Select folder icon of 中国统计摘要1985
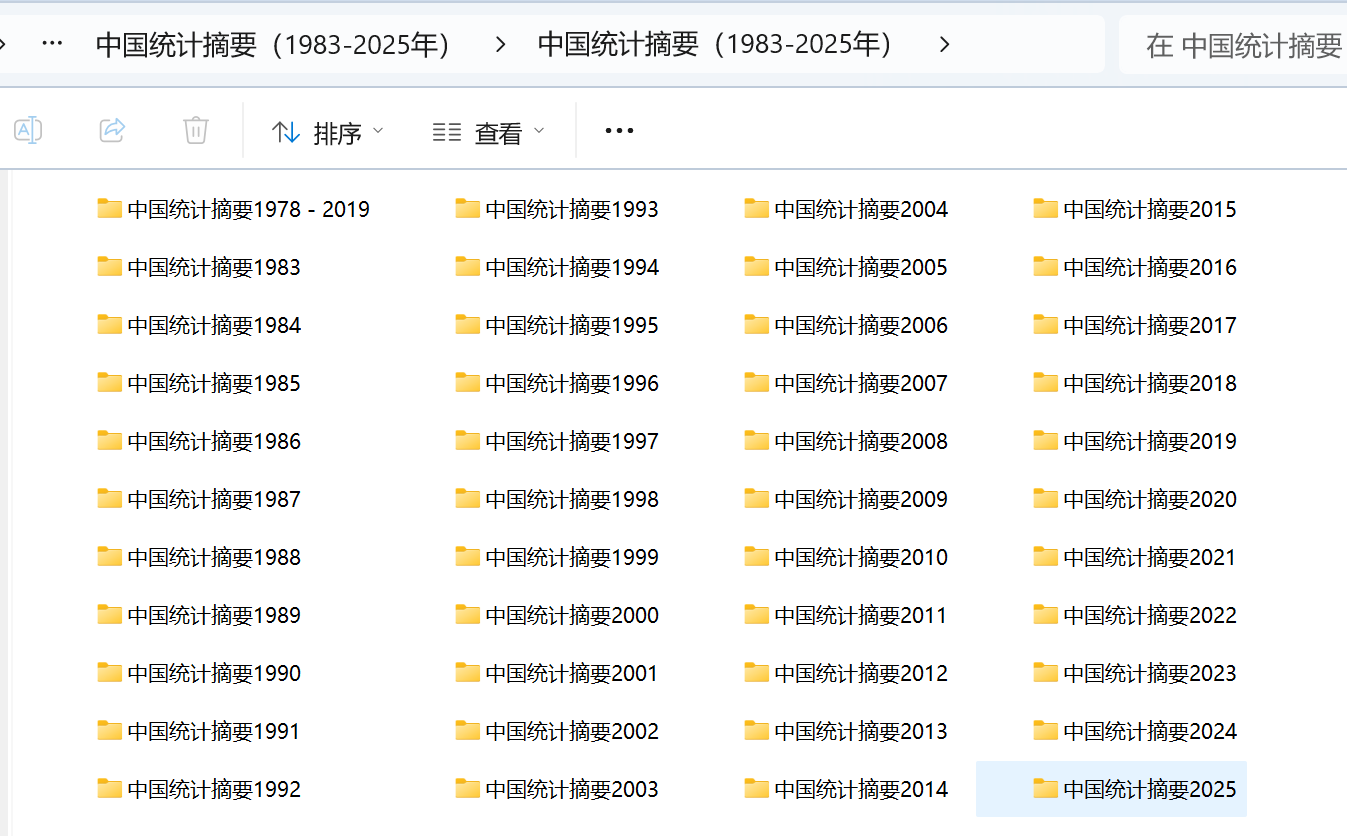Screen dimensions: 1347x836 tap(110, 382)
